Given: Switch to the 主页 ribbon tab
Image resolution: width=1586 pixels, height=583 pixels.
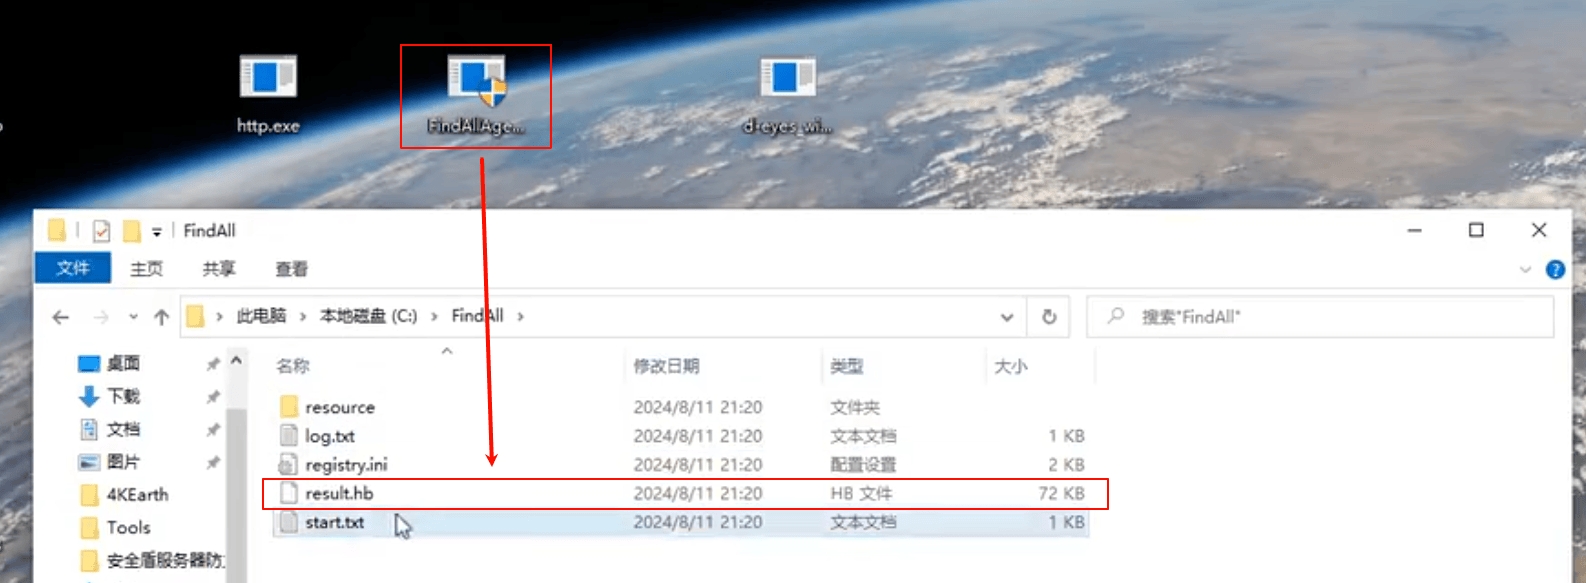Looking at the screenshot, I should click(x=146, y=269).
